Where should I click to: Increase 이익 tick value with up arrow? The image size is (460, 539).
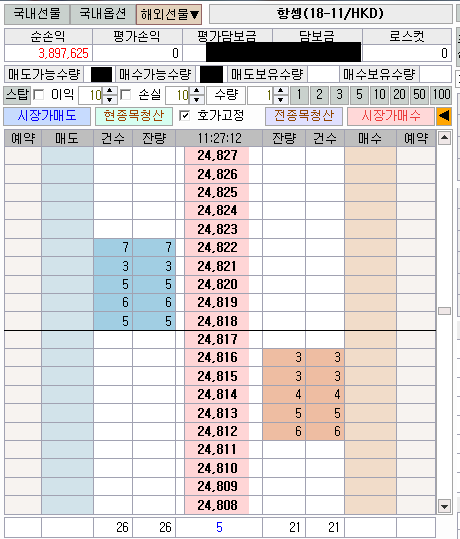110,91
